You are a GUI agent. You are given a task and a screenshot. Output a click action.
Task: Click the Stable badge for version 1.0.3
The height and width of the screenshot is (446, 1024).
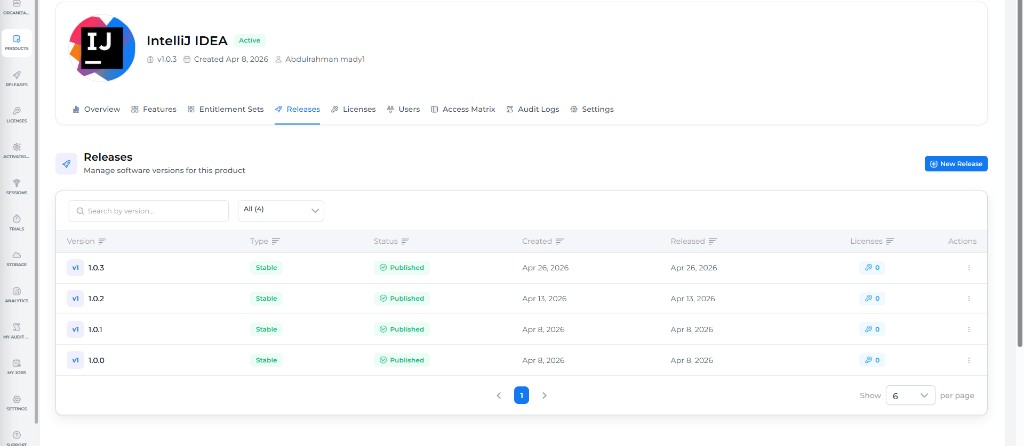pyautogui.click(x=266, y=268)
